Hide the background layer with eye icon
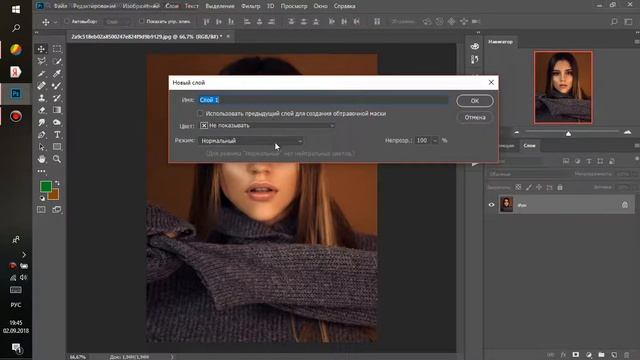 (x=491, y=205)
